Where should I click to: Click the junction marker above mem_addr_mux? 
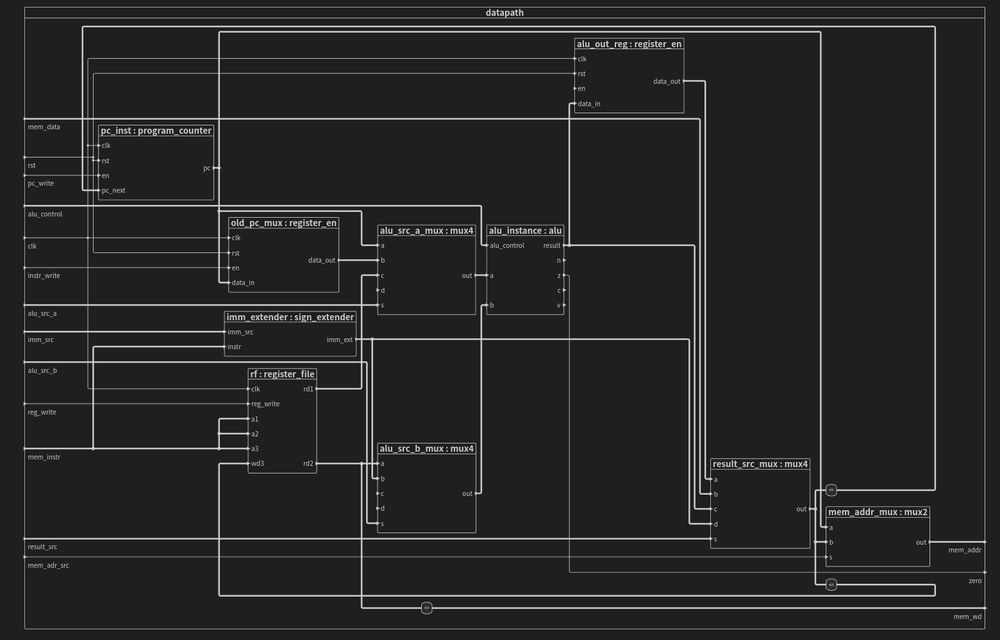coord(830,490)
